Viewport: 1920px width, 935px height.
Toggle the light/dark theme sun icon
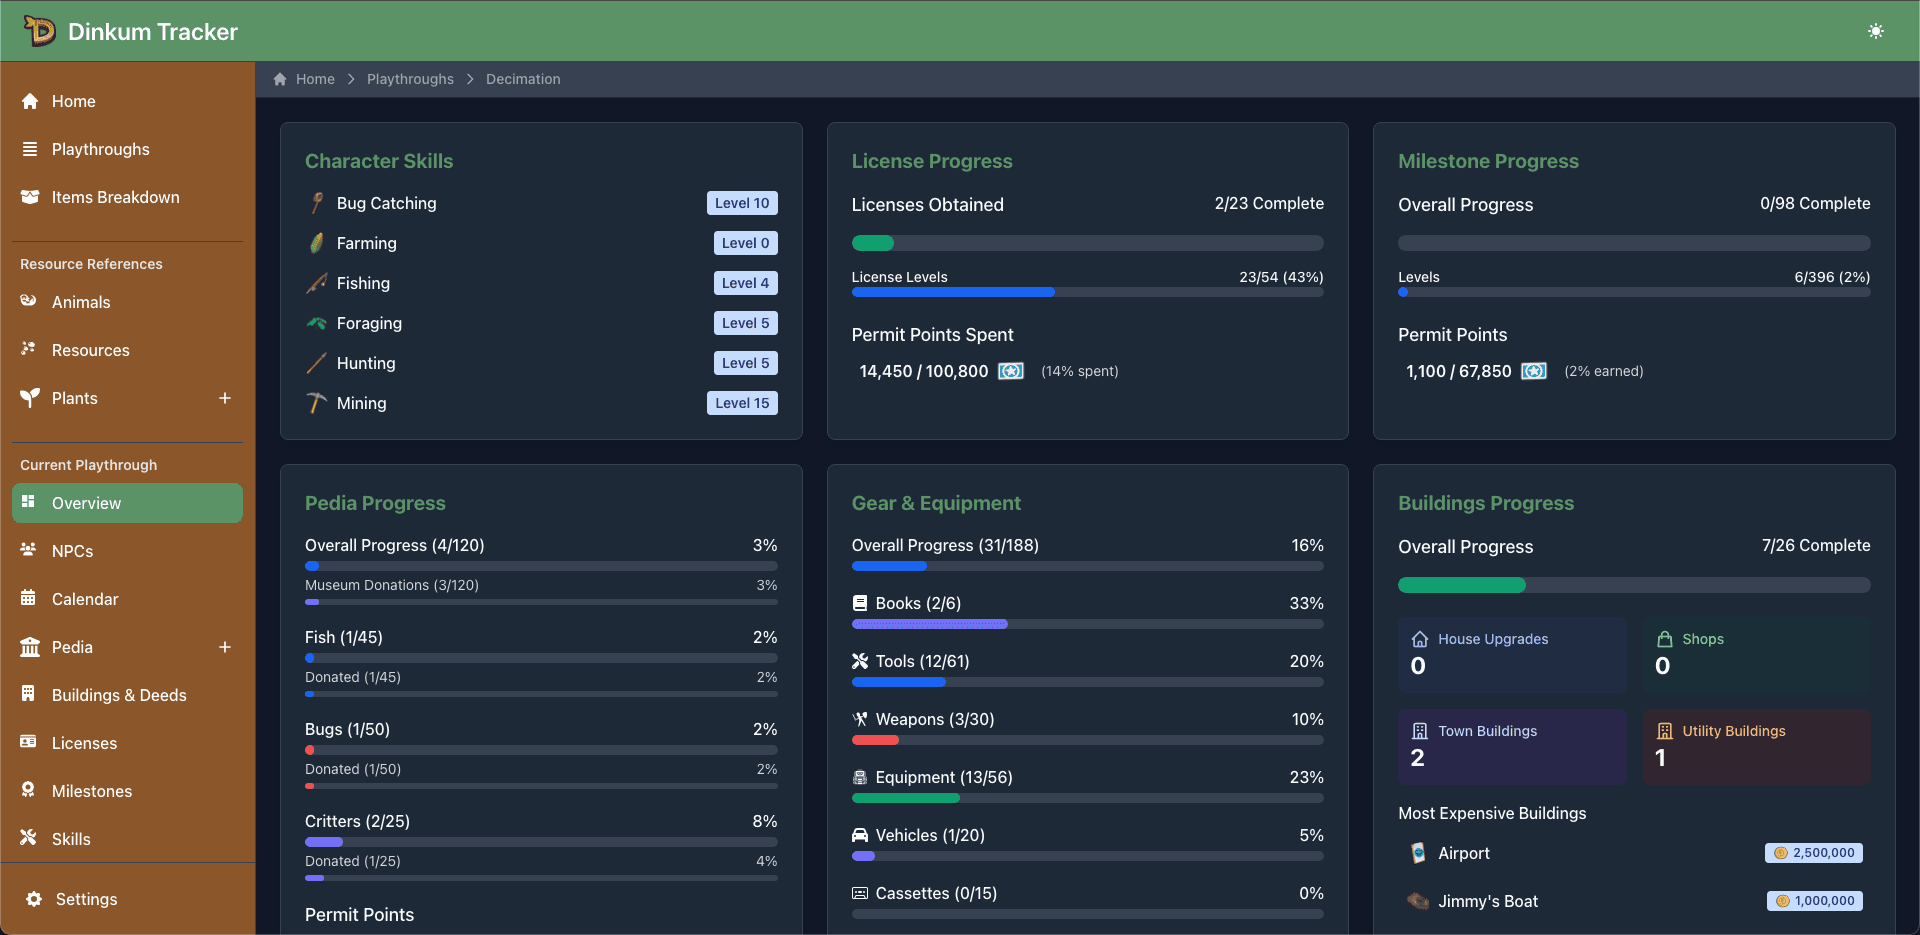(1875, 31)
